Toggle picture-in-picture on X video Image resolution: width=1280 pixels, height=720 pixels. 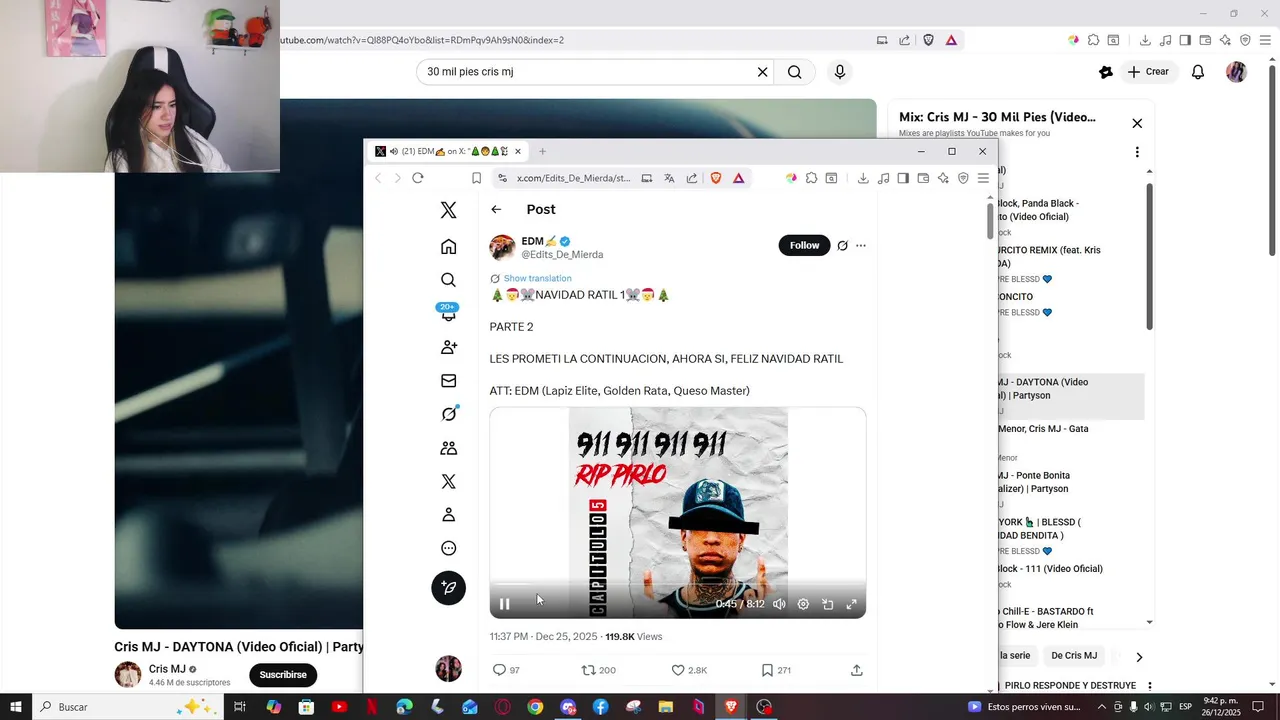coord(828,604)
